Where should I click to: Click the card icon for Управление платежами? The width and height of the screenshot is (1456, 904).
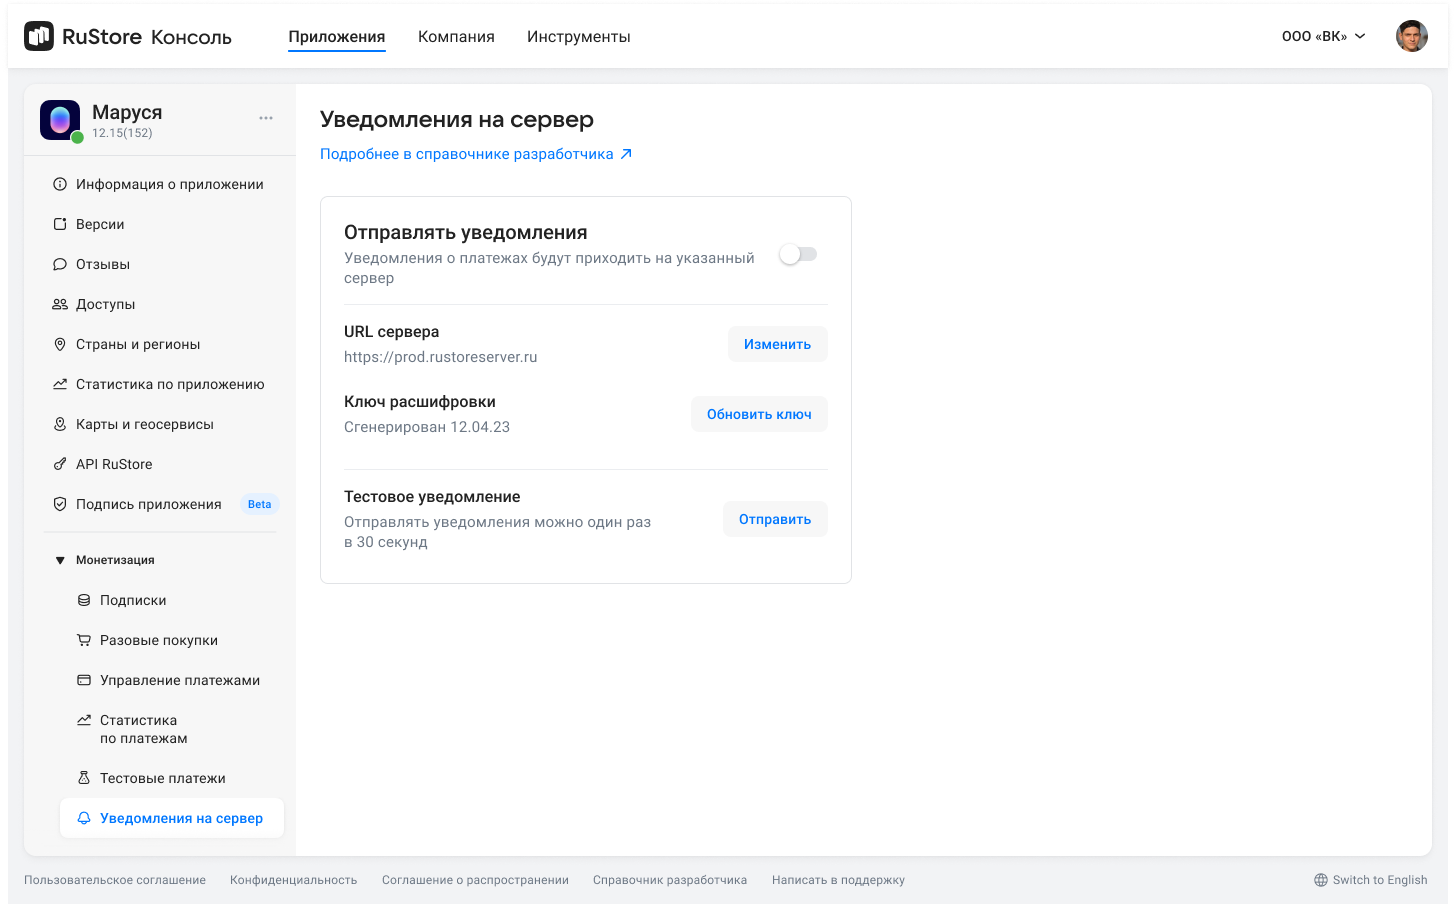pos(84,680)
